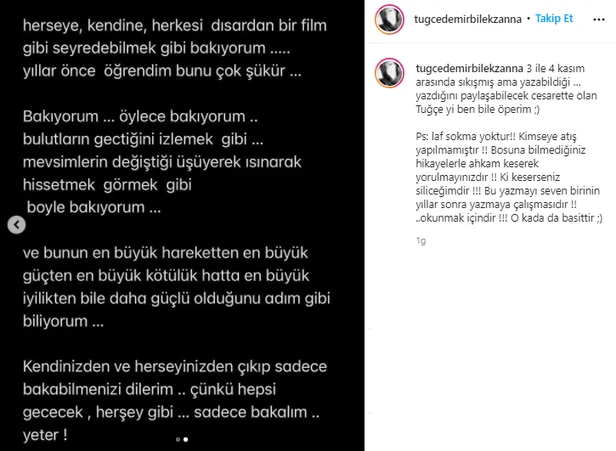This screenshot has width=616, height=451.
Task: Select the first carousel indicator dot
Action: (178, 439)
